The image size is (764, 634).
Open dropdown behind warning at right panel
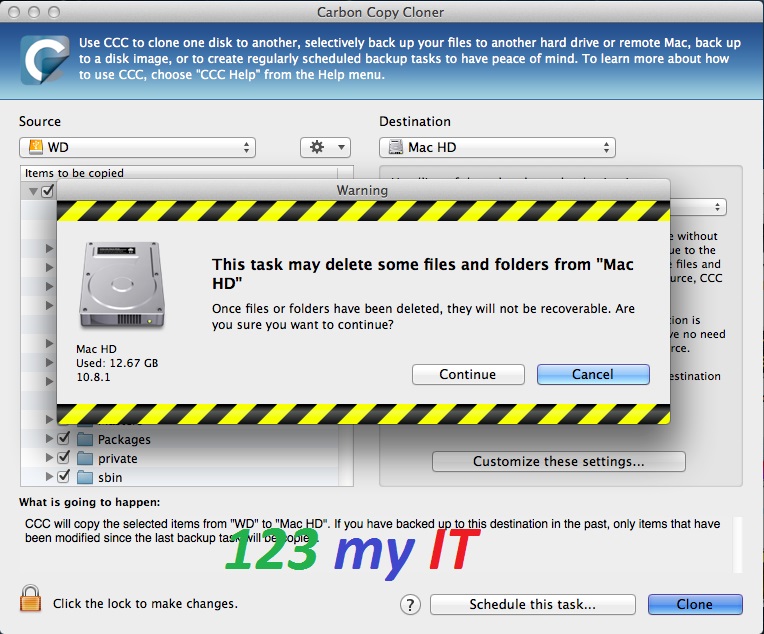click(698, 207)
